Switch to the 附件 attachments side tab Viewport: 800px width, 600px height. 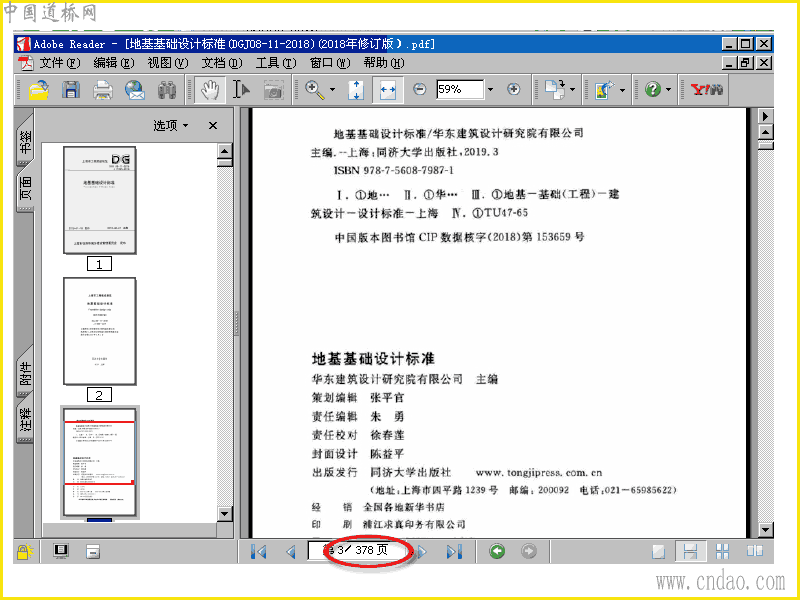tap(26, 373)
